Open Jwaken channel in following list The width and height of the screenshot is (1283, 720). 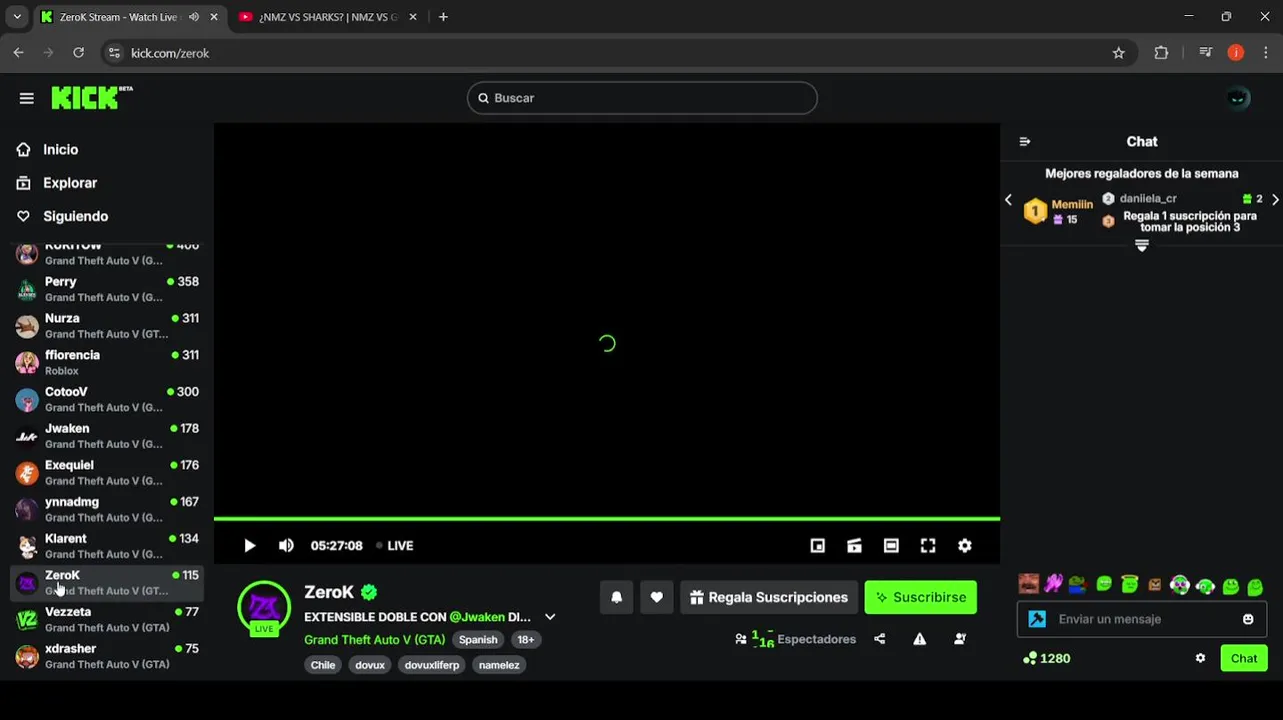pyautogui.click(x=107, y=436)
